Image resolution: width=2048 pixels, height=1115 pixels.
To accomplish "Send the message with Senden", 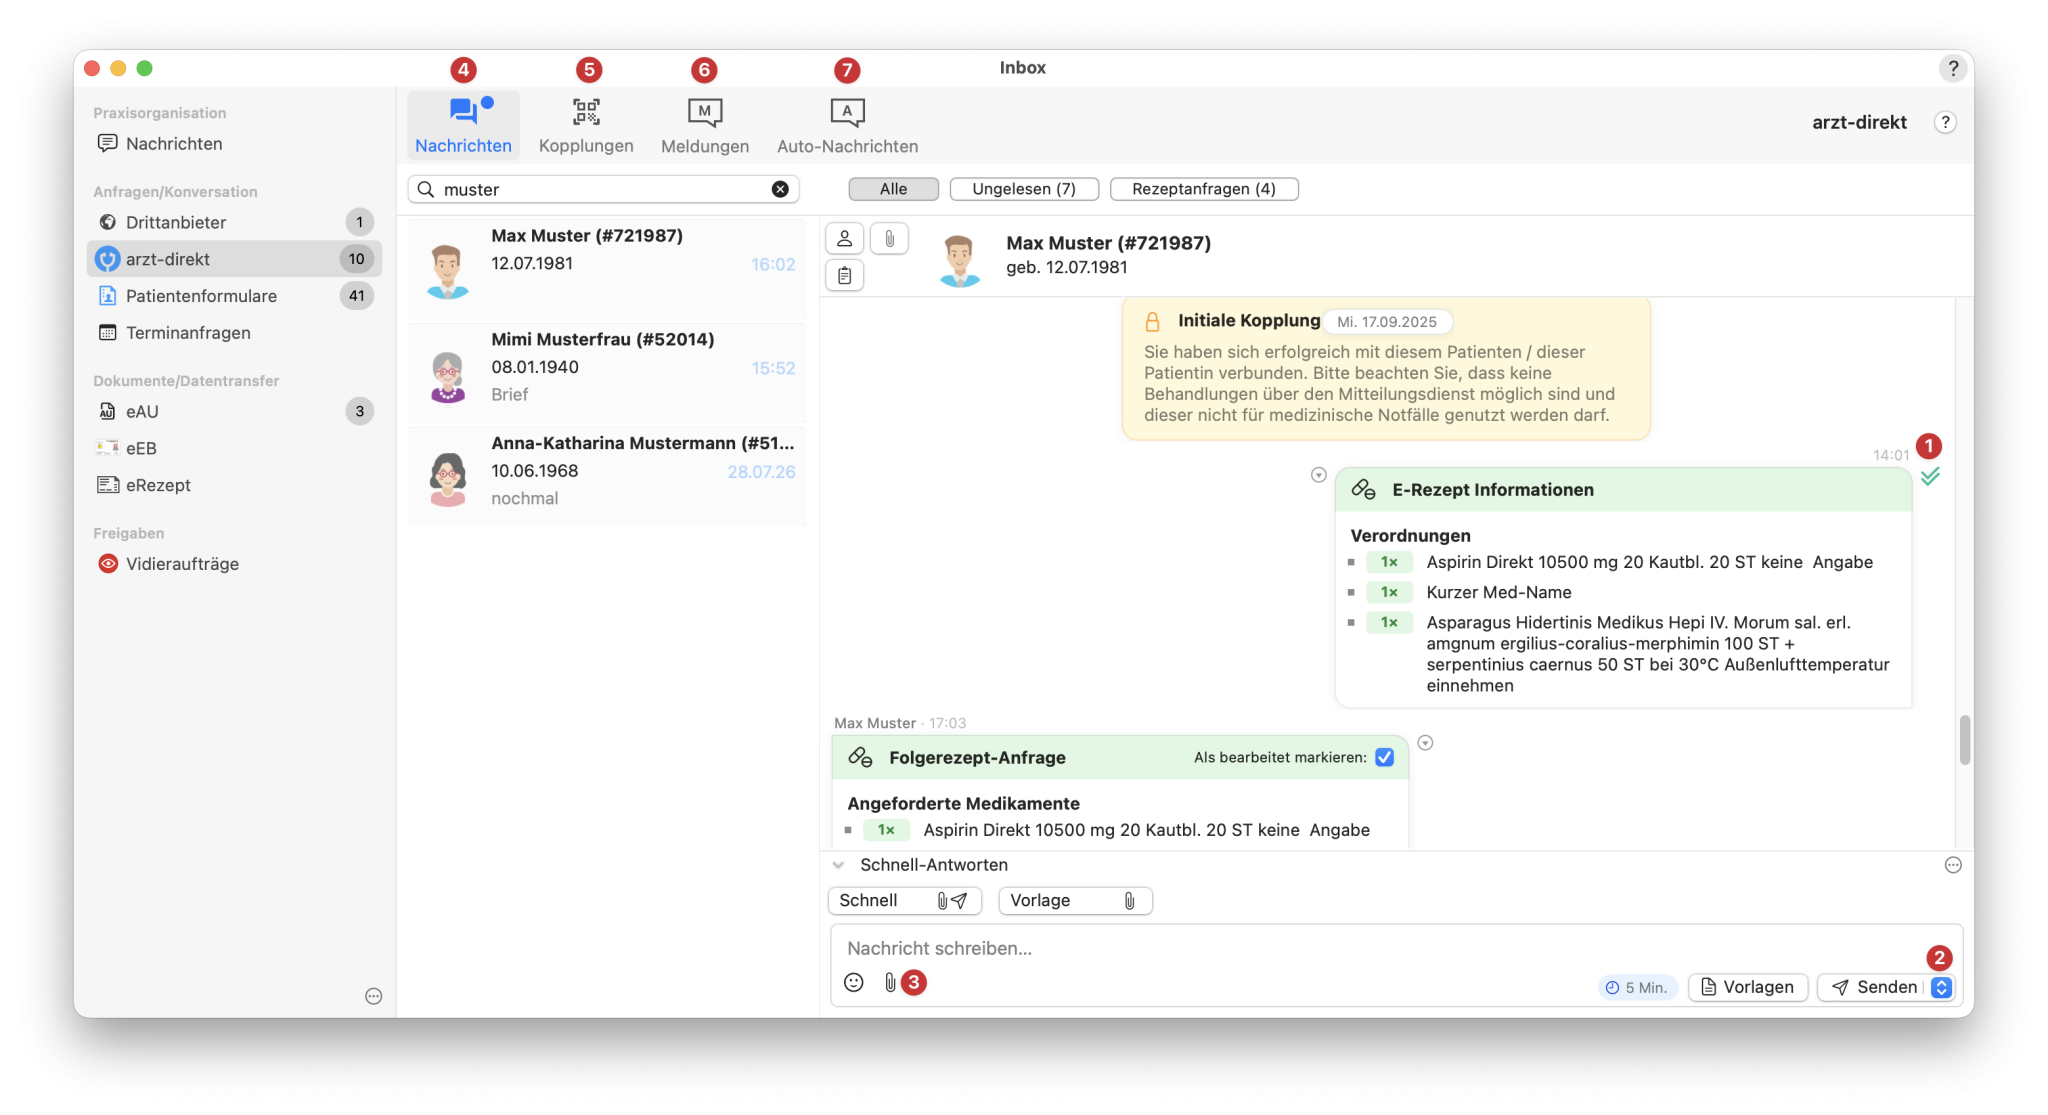I will coord(1874,987).
